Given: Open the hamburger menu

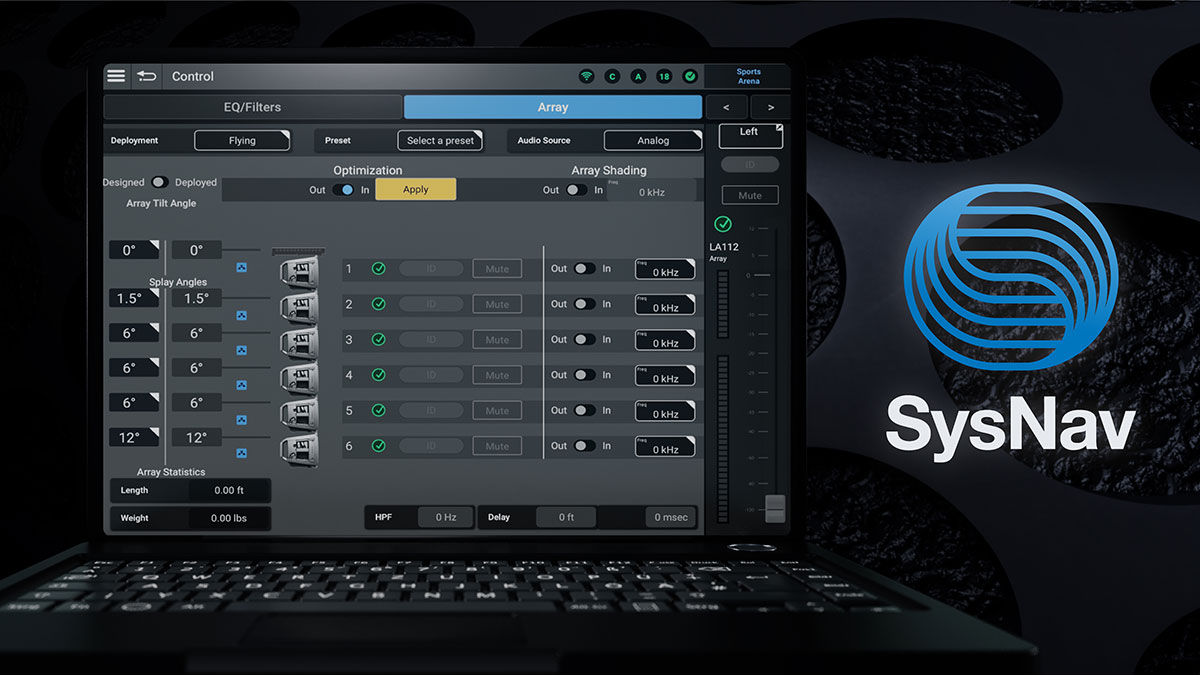Looking at the screenshot, I should (117, 76).
